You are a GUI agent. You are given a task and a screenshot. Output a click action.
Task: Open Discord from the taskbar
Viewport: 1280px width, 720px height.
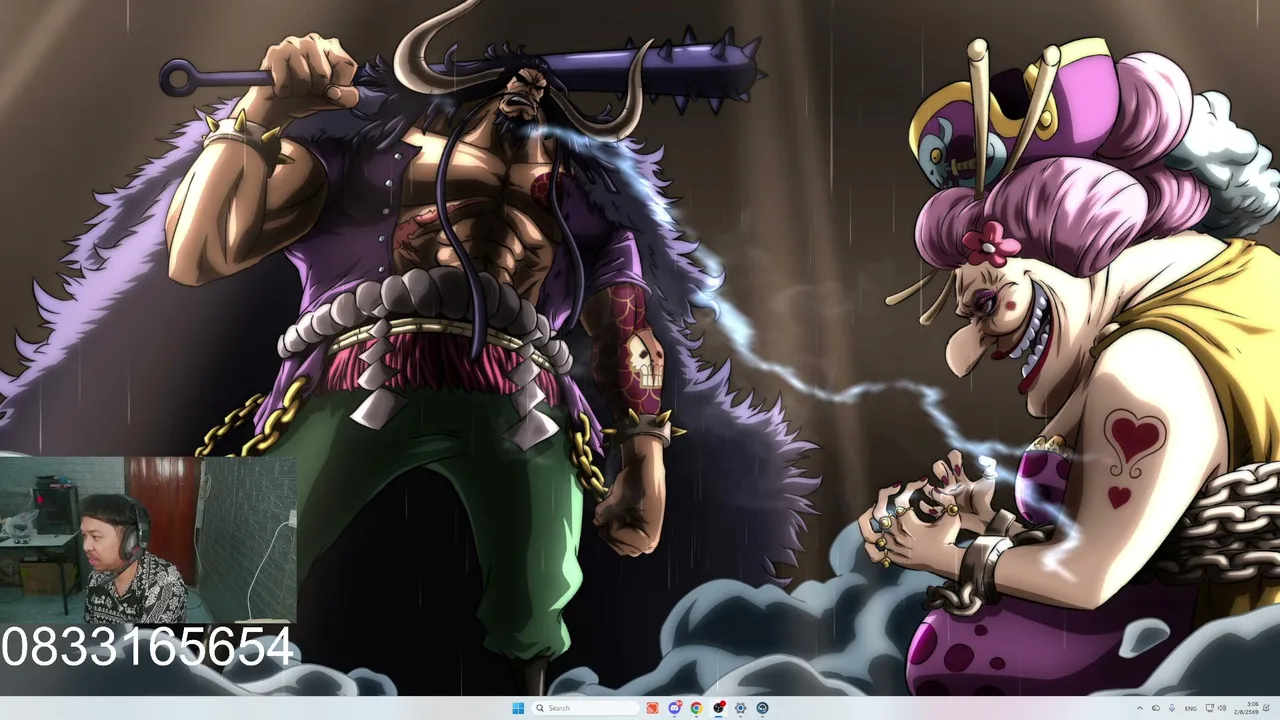tap(675, 708)
